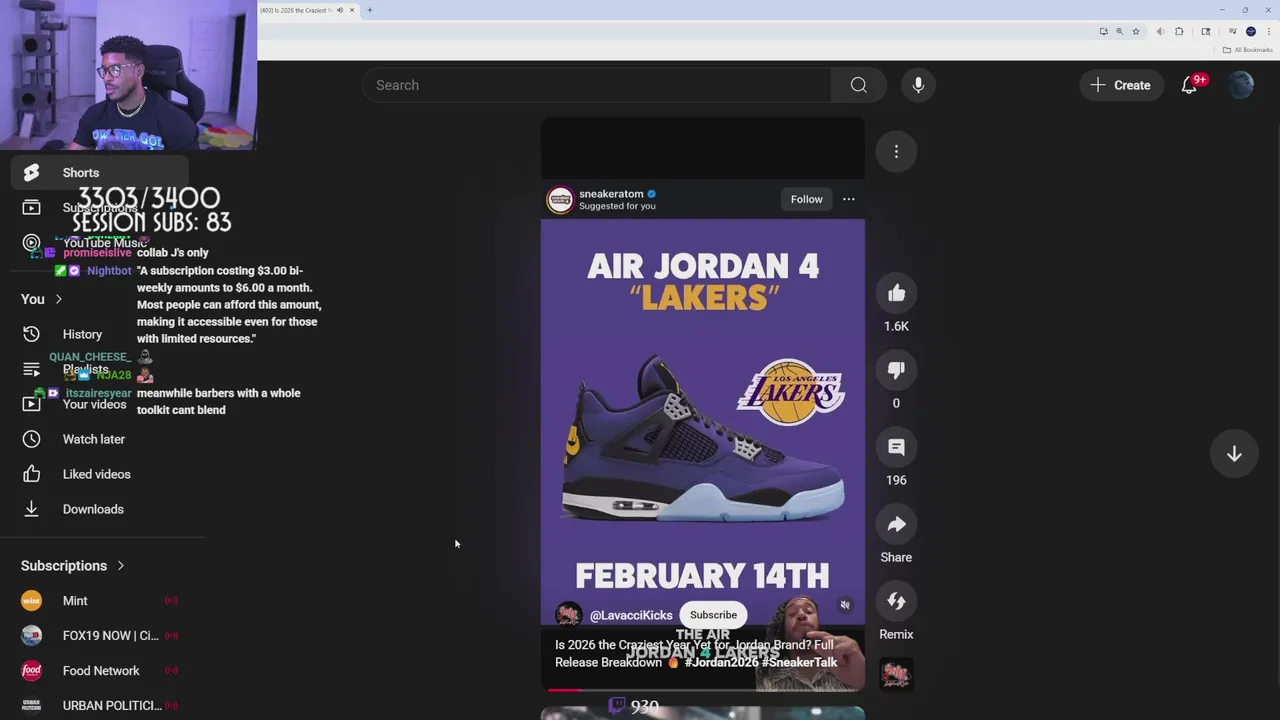This screenshot has height=720, width=1280.
Task: Open Chrome side panel search icon
Action: pos(1206,32)
